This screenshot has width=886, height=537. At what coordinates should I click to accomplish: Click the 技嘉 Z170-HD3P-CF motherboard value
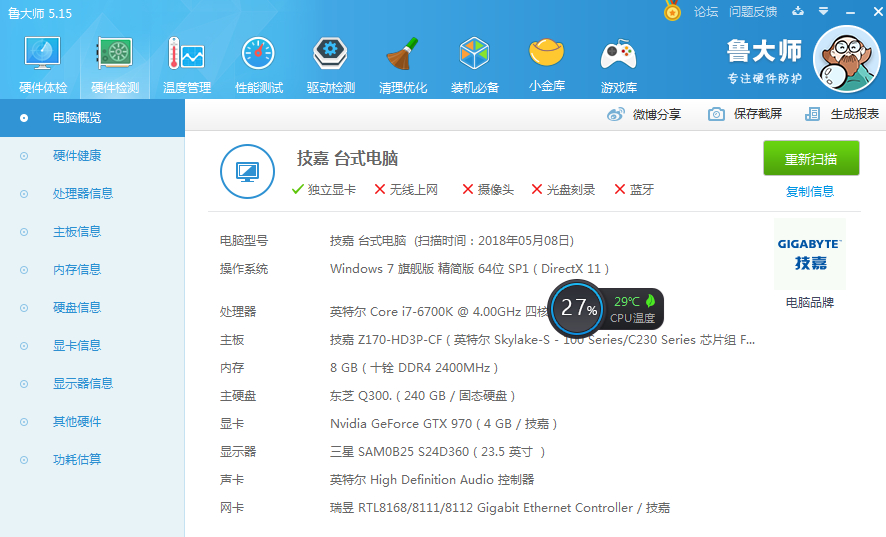[x=542, y=340]
